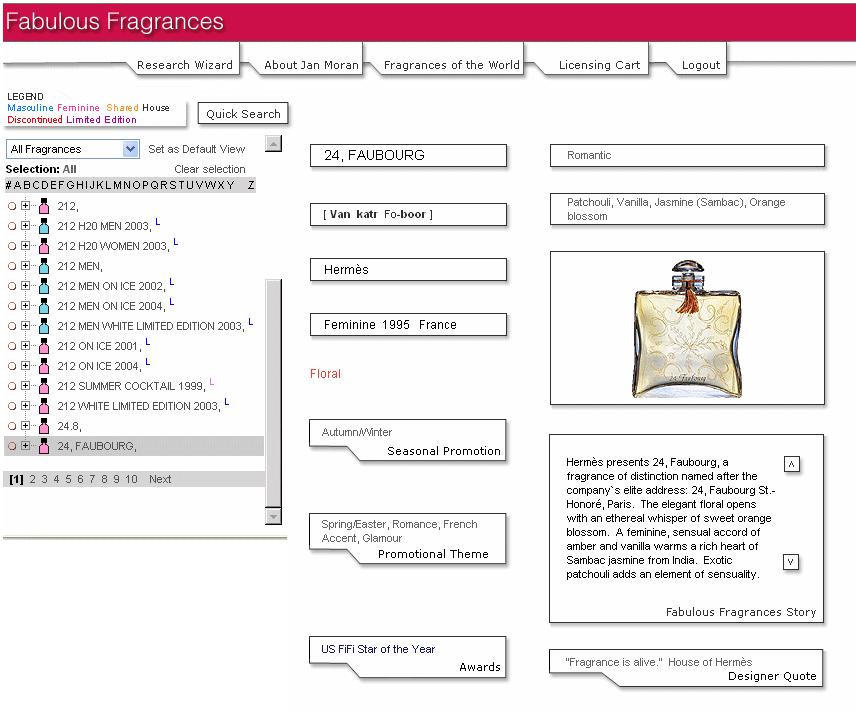
Task: Click the red Floral family label
Action: pyautogui.click(x=325, y=374)
